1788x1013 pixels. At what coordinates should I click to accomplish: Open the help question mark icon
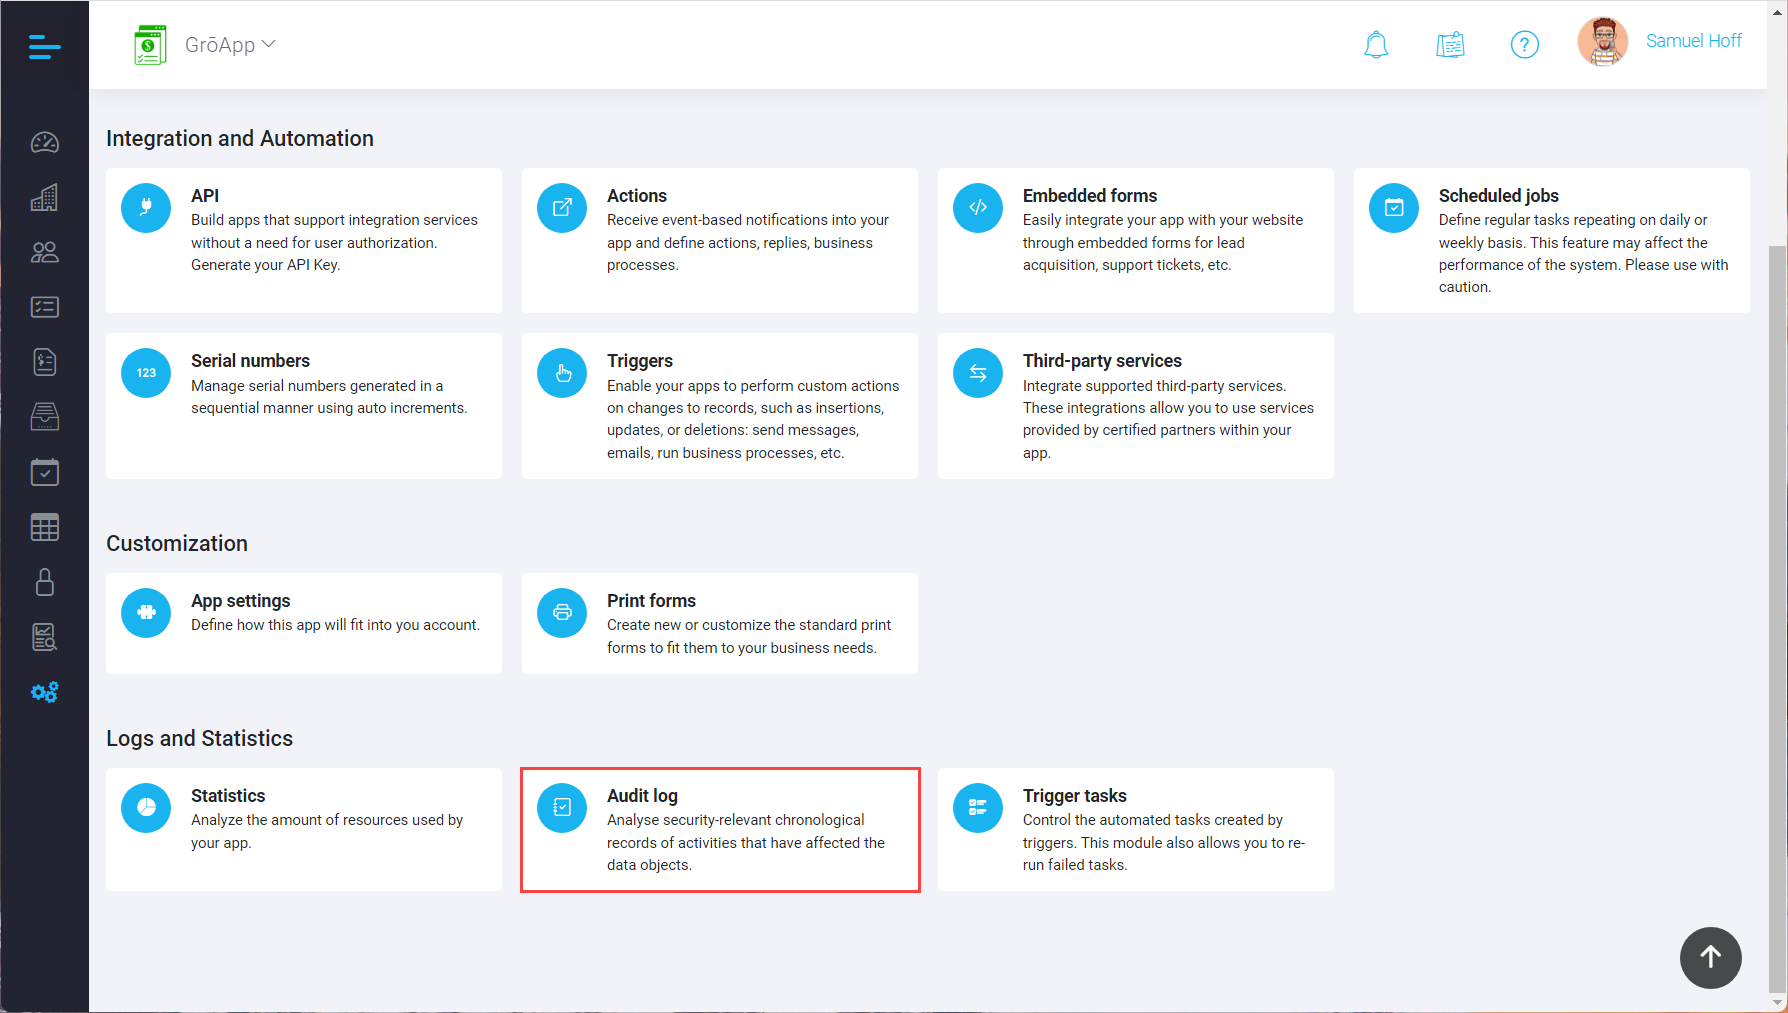pos(1524,44)
